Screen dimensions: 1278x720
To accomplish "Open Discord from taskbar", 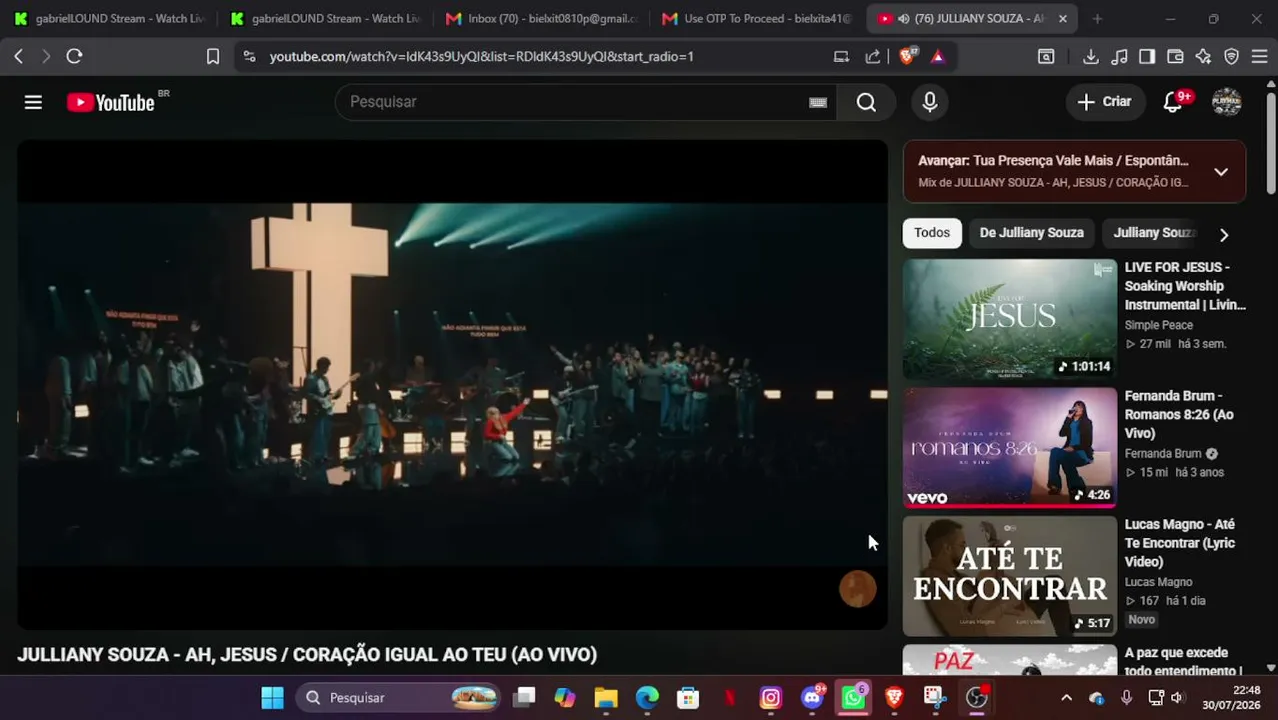I will tap(812, 697).
